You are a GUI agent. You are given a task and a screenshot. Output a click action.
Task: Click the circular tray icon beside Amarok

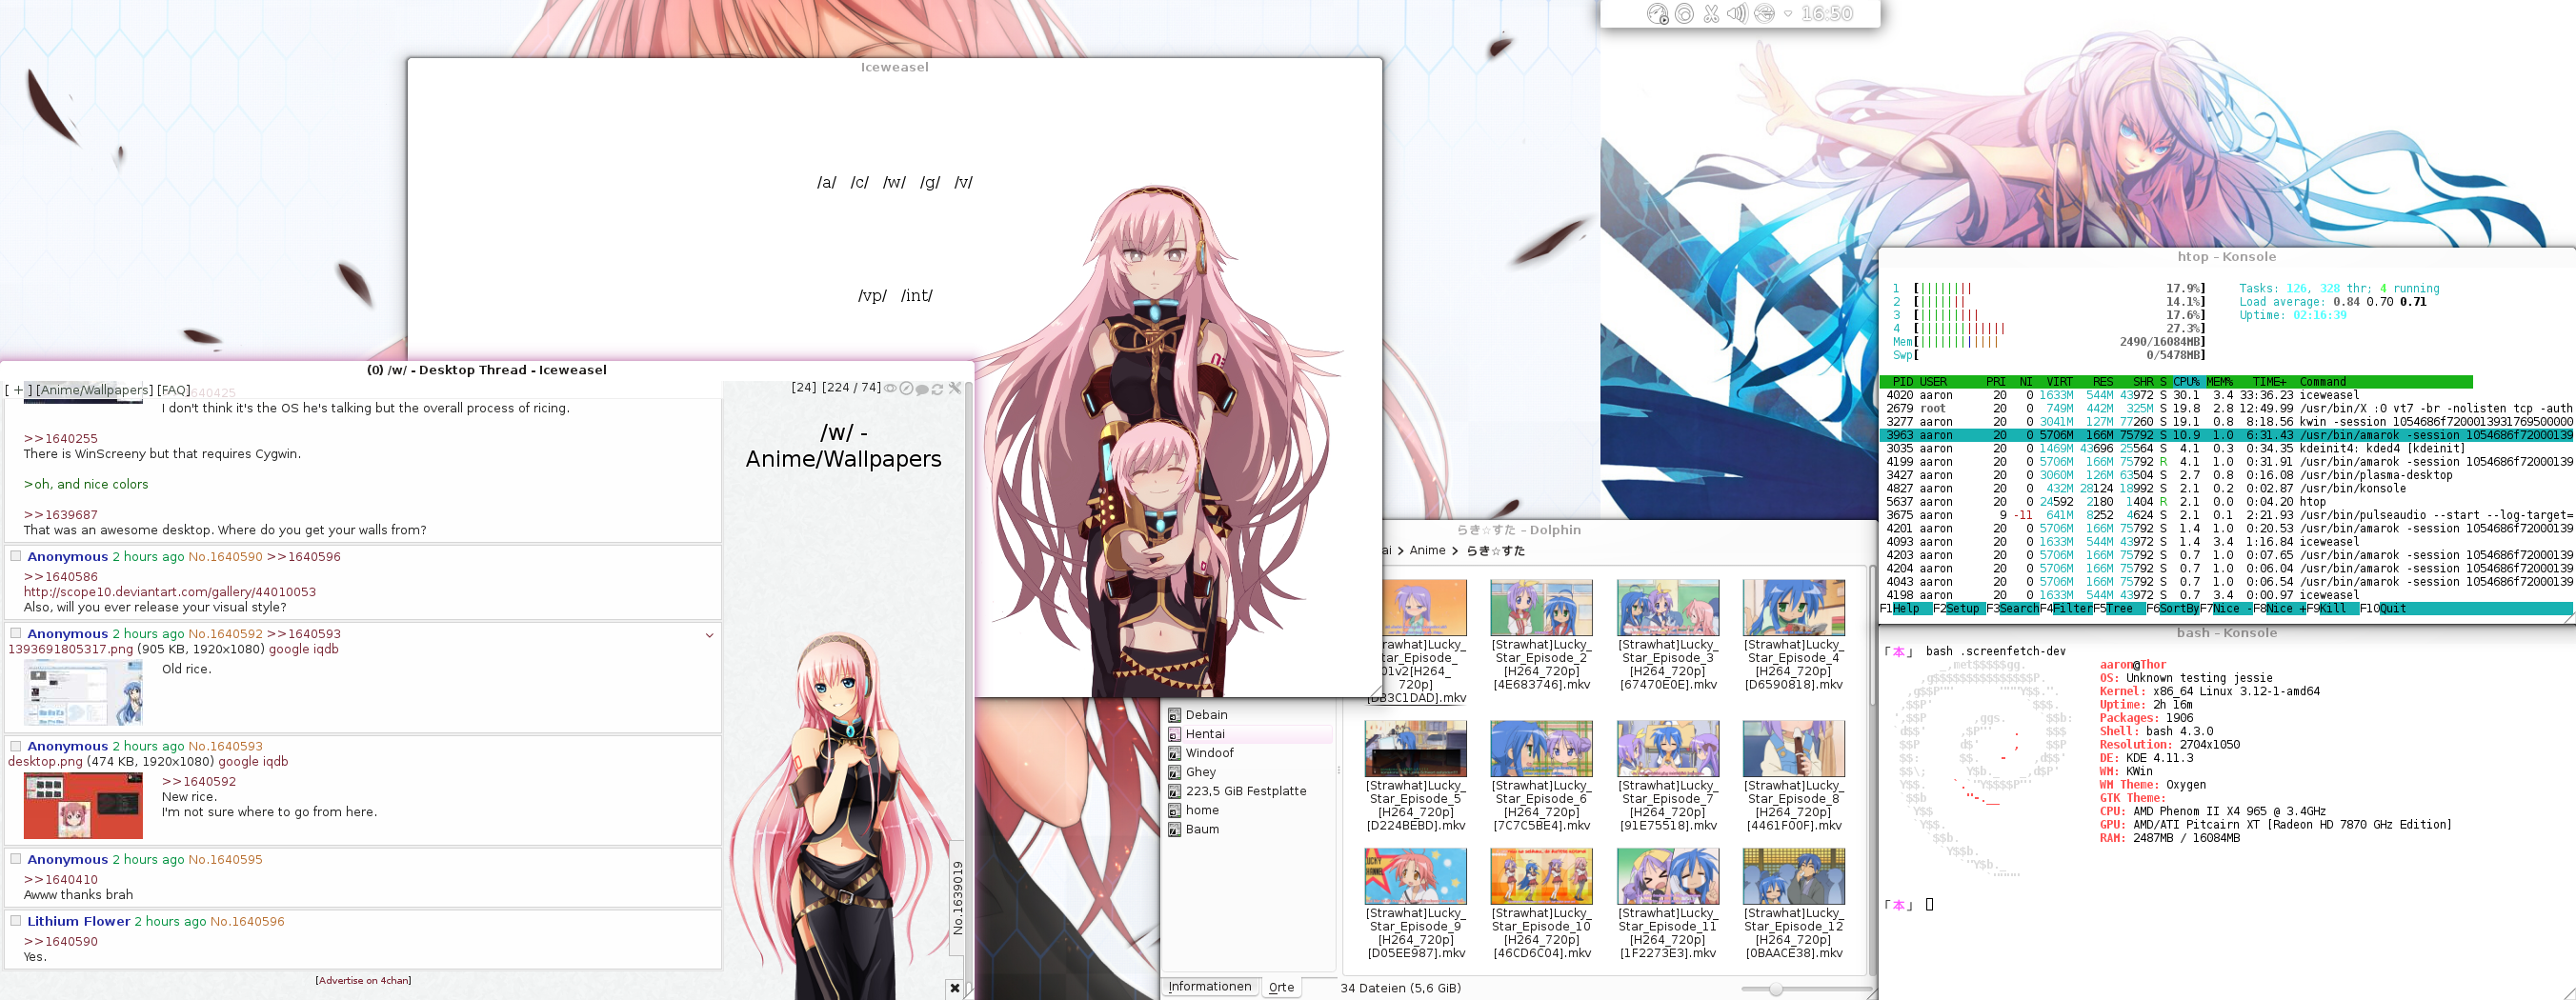tap(1684, 14)
